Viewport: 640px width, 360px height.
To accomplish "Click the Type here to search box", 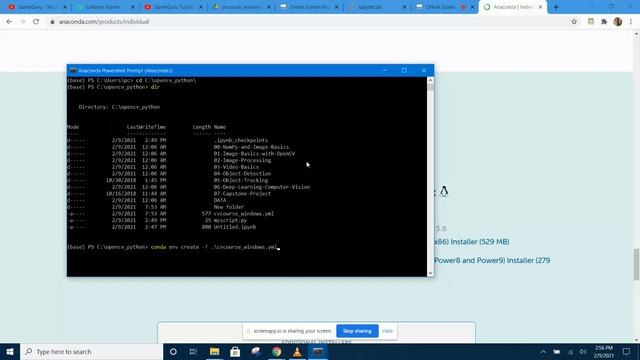I will point(91,351).
